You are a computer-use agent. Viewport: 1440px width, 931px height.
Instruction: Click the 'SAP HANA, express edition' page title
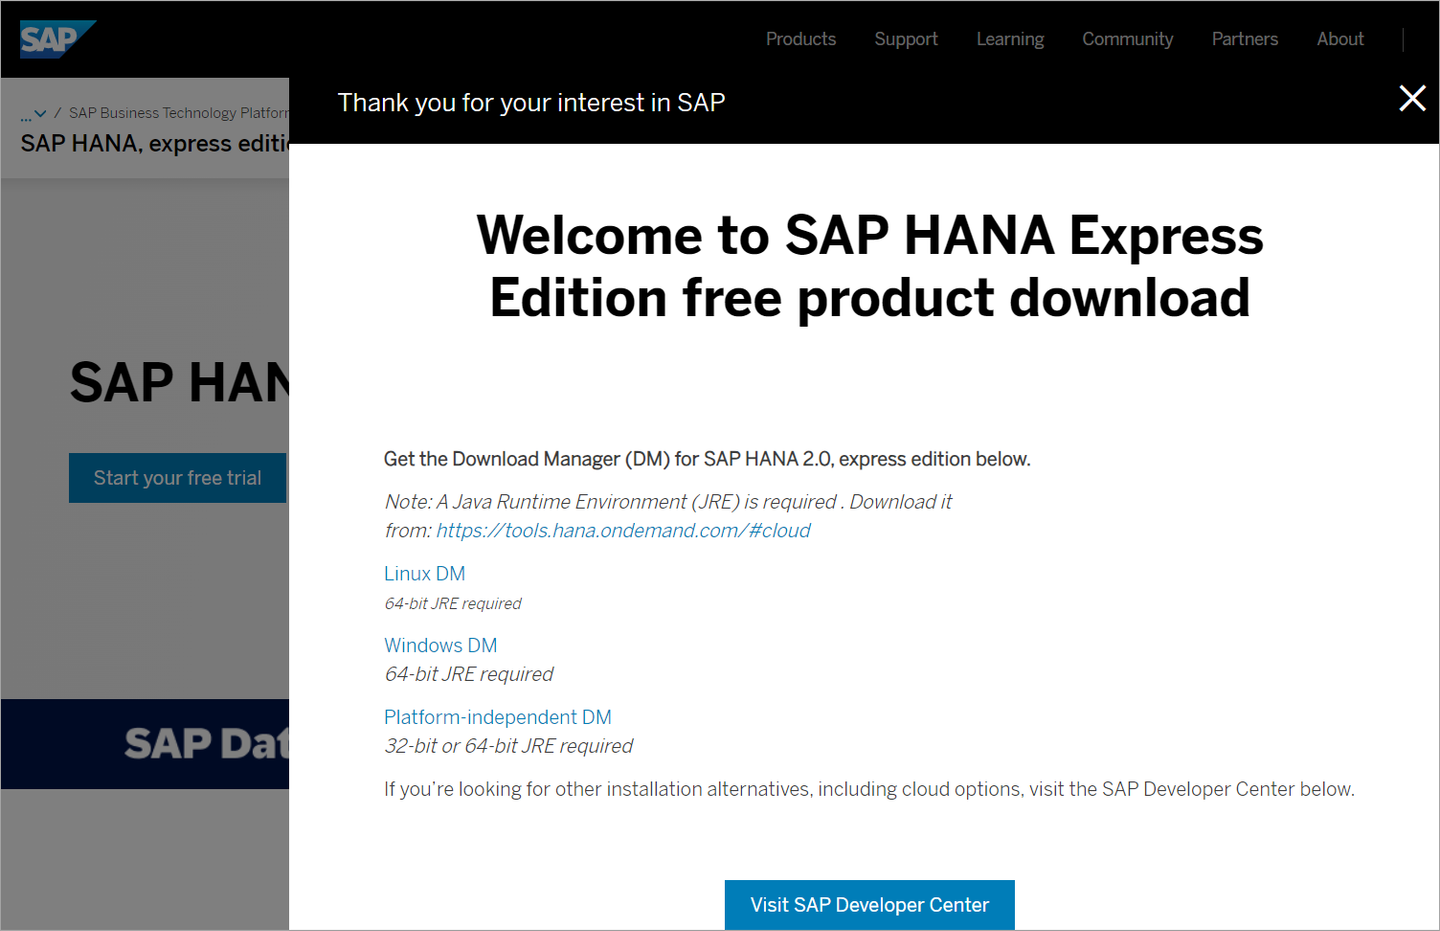point(155,144)
